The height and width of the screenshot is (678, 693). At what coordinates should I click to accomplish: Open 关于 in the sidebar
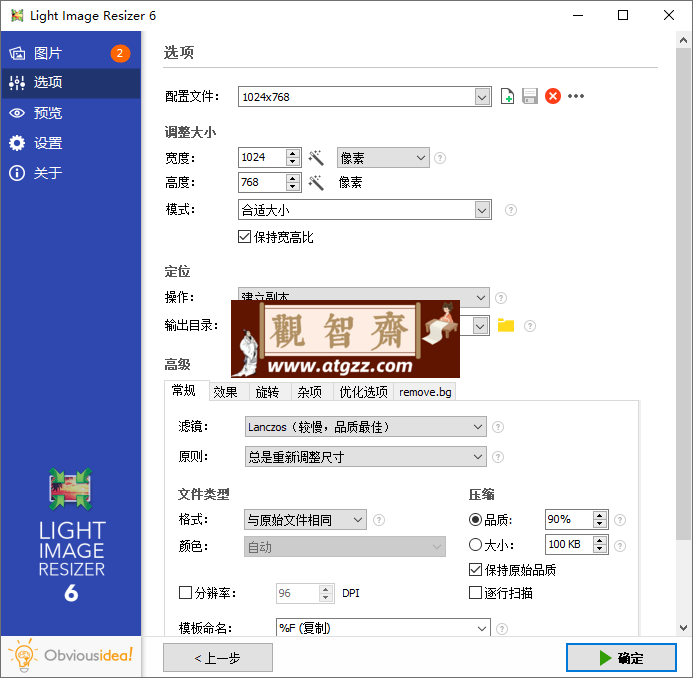[71, 173]
